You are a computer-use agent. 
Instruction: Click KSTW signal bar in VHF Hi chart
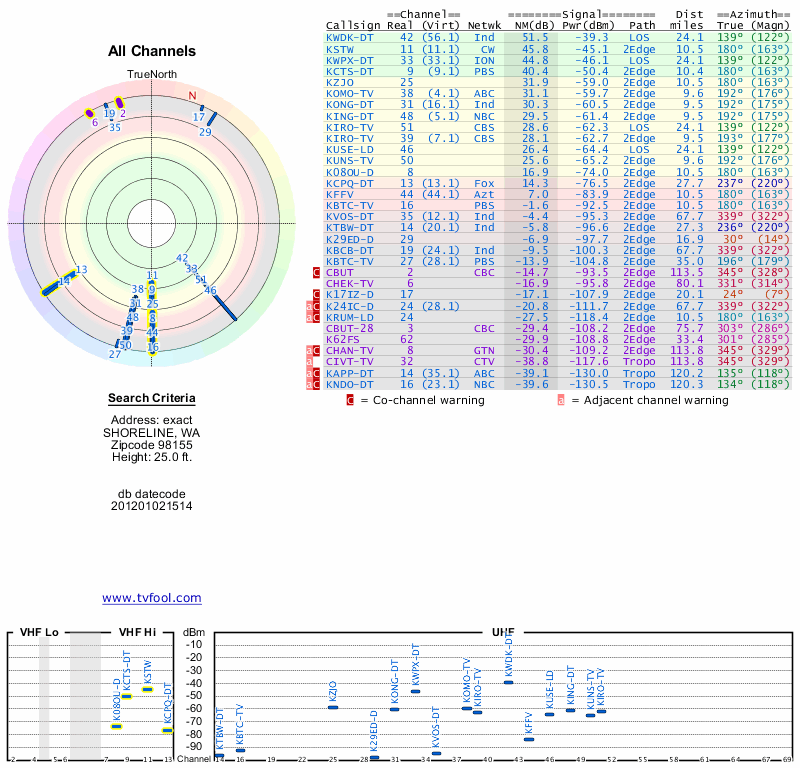147,689
